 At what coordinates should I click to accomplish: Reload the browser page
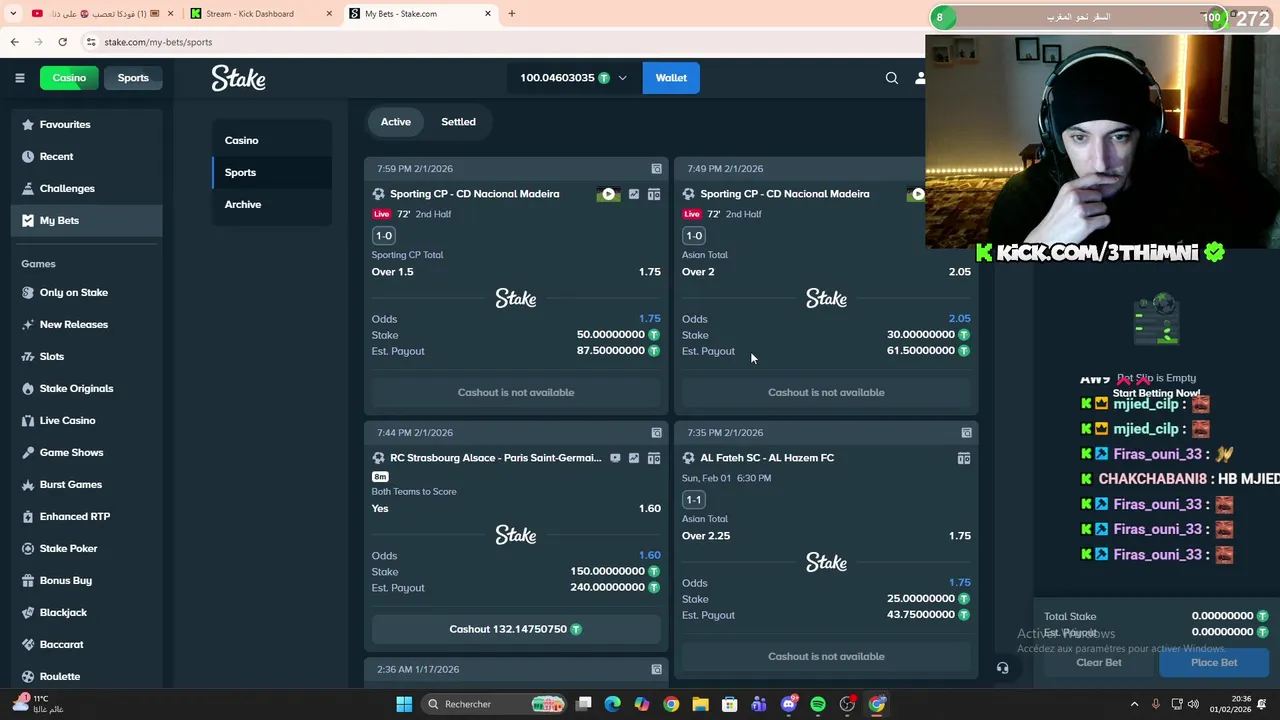[x=62, y=42]
